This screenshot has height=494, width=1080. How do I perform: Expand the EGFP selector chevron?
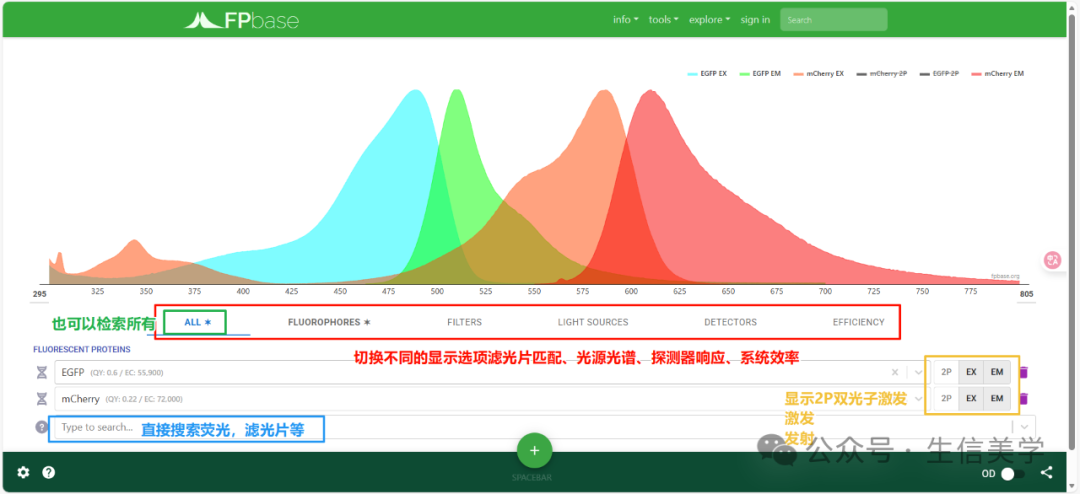tap(917, 372)
